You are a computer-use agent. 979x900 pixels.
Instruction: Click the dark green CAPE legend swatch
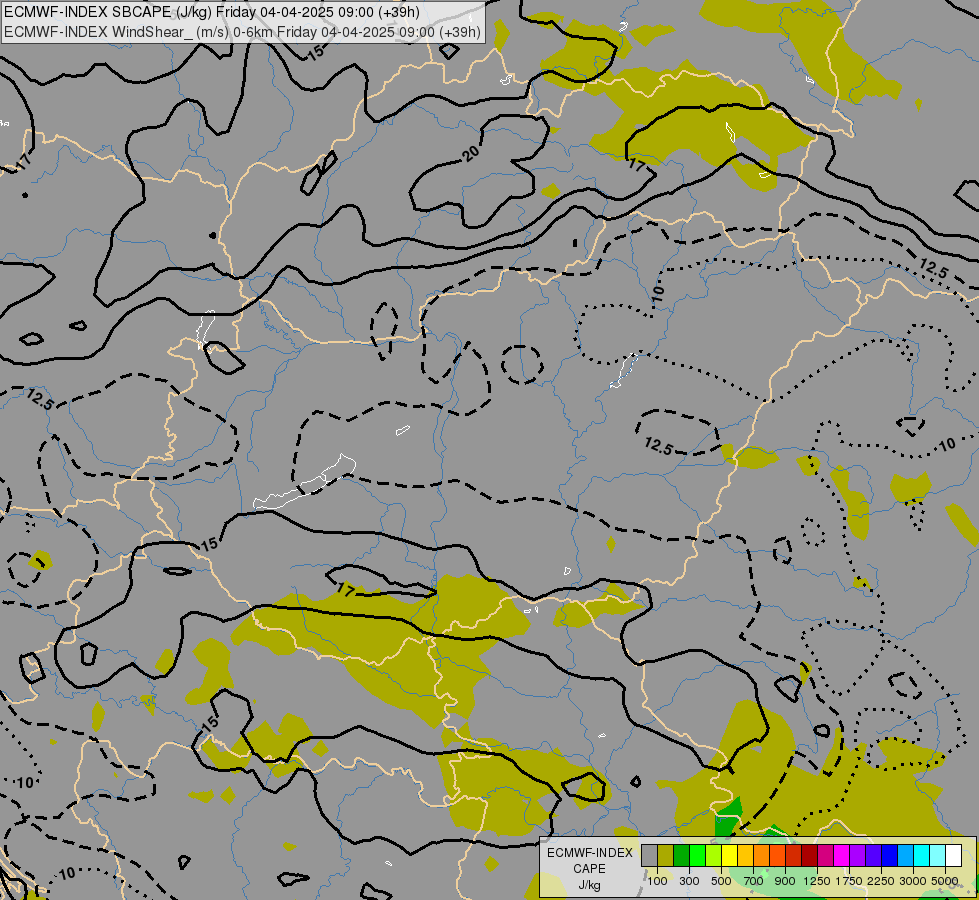click(681, 856)
